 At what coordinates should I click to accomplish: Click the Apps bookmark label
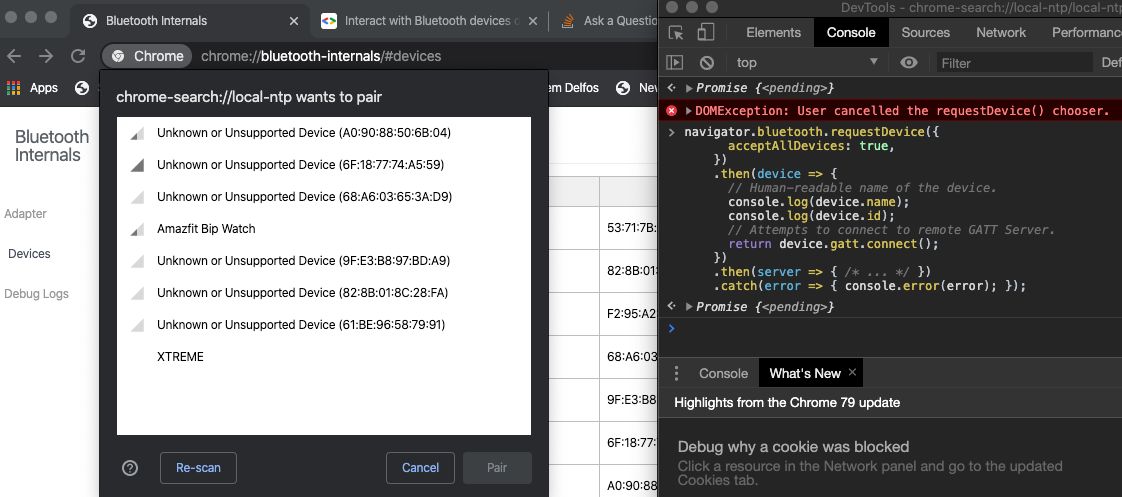click(44, 88)
